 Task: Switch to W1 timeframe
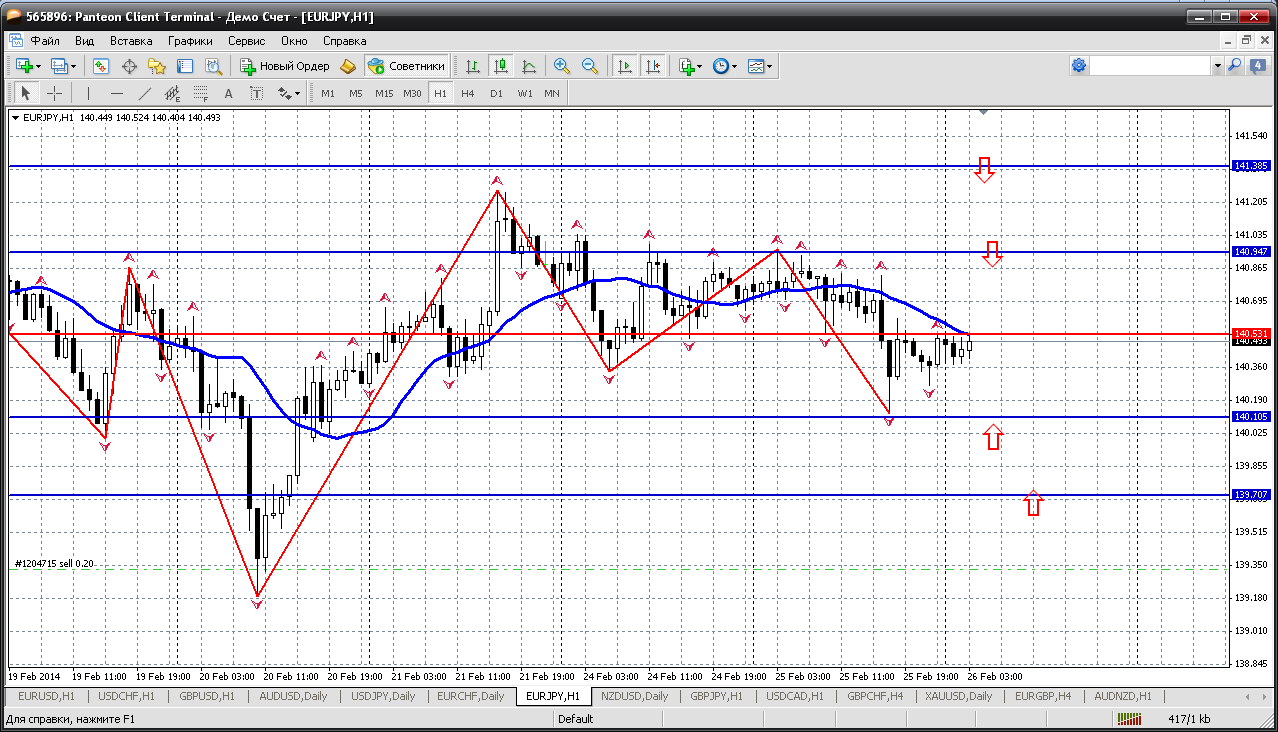(x=525, y=93)
